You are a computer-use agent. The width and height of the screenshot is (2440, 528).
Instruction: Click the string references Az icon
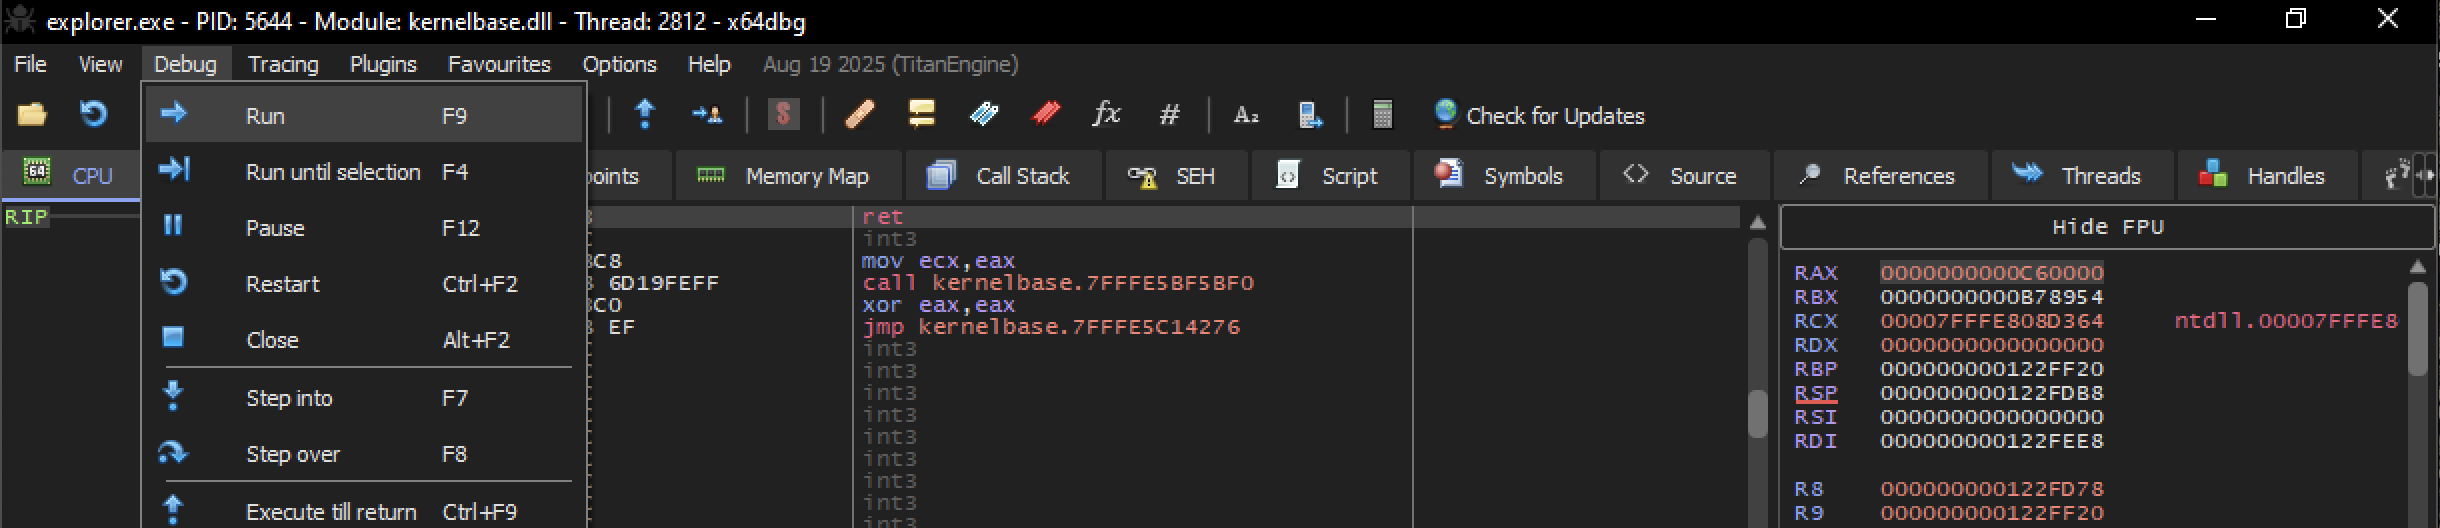pyautogui.click(x=1245, y=116)
